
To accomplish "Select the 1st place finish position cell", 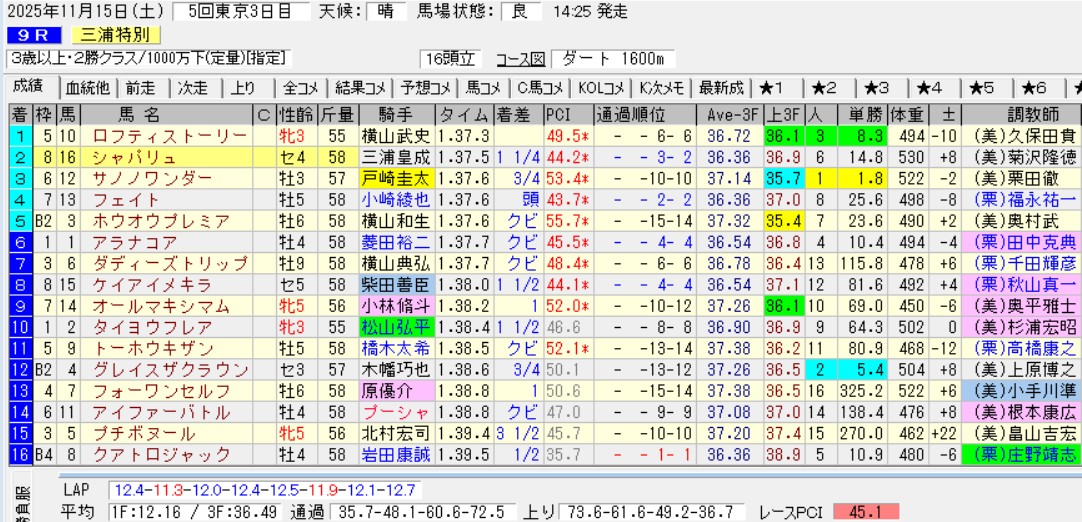I will coord(18,135).
